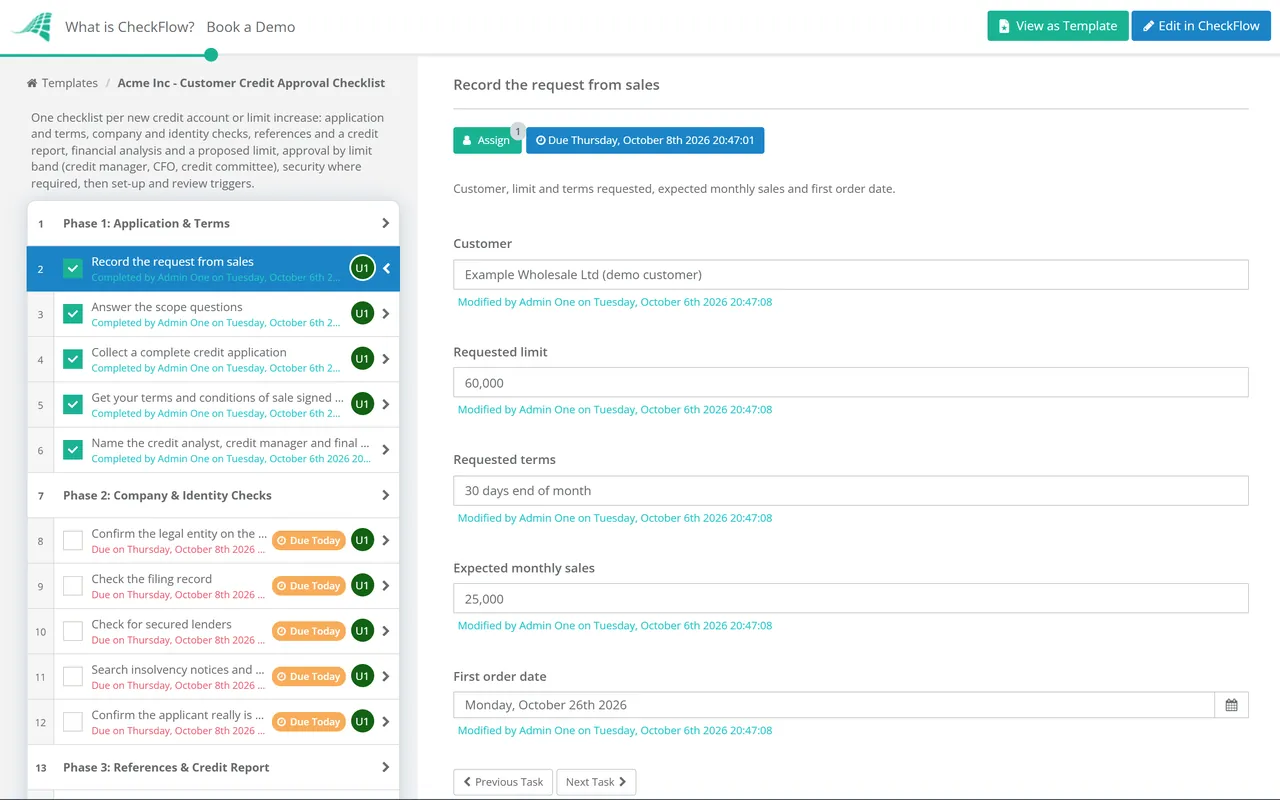Viewport: 1280px width, 800px height.
Task: Tick the Check for secured lenders checkbox
Action: coord(73,631)
